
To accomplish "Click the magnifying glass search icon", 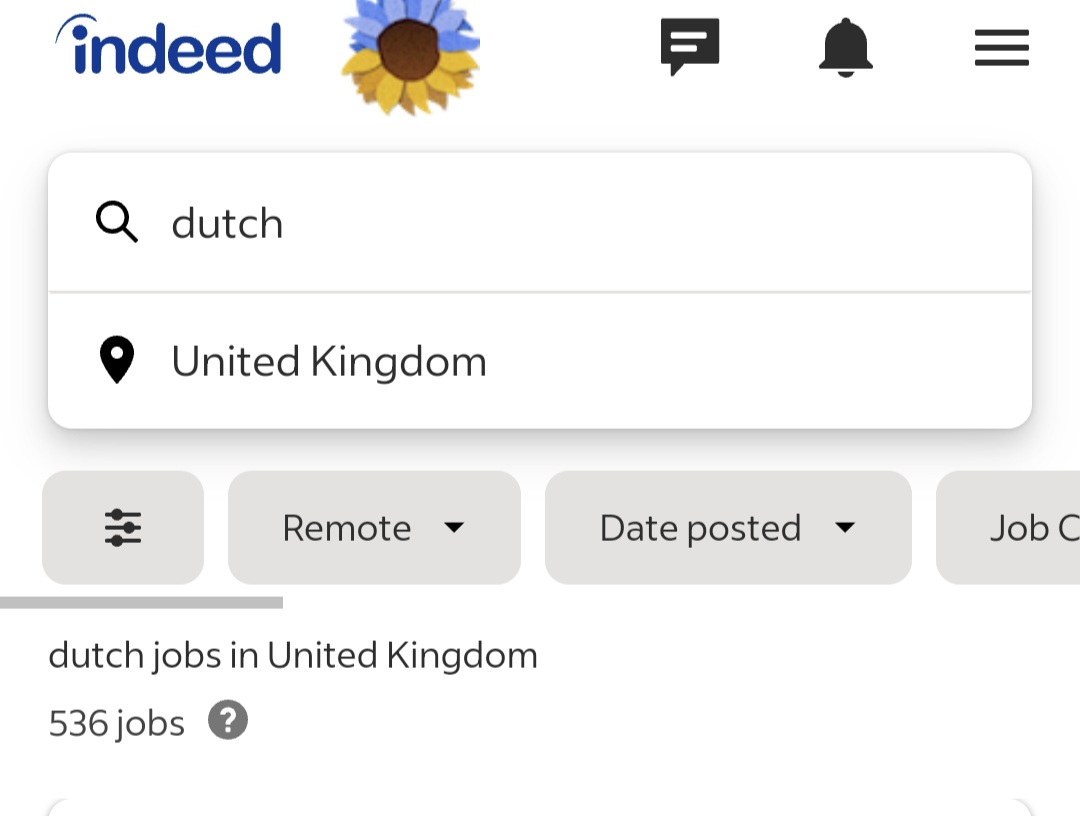I will [117, 222].
